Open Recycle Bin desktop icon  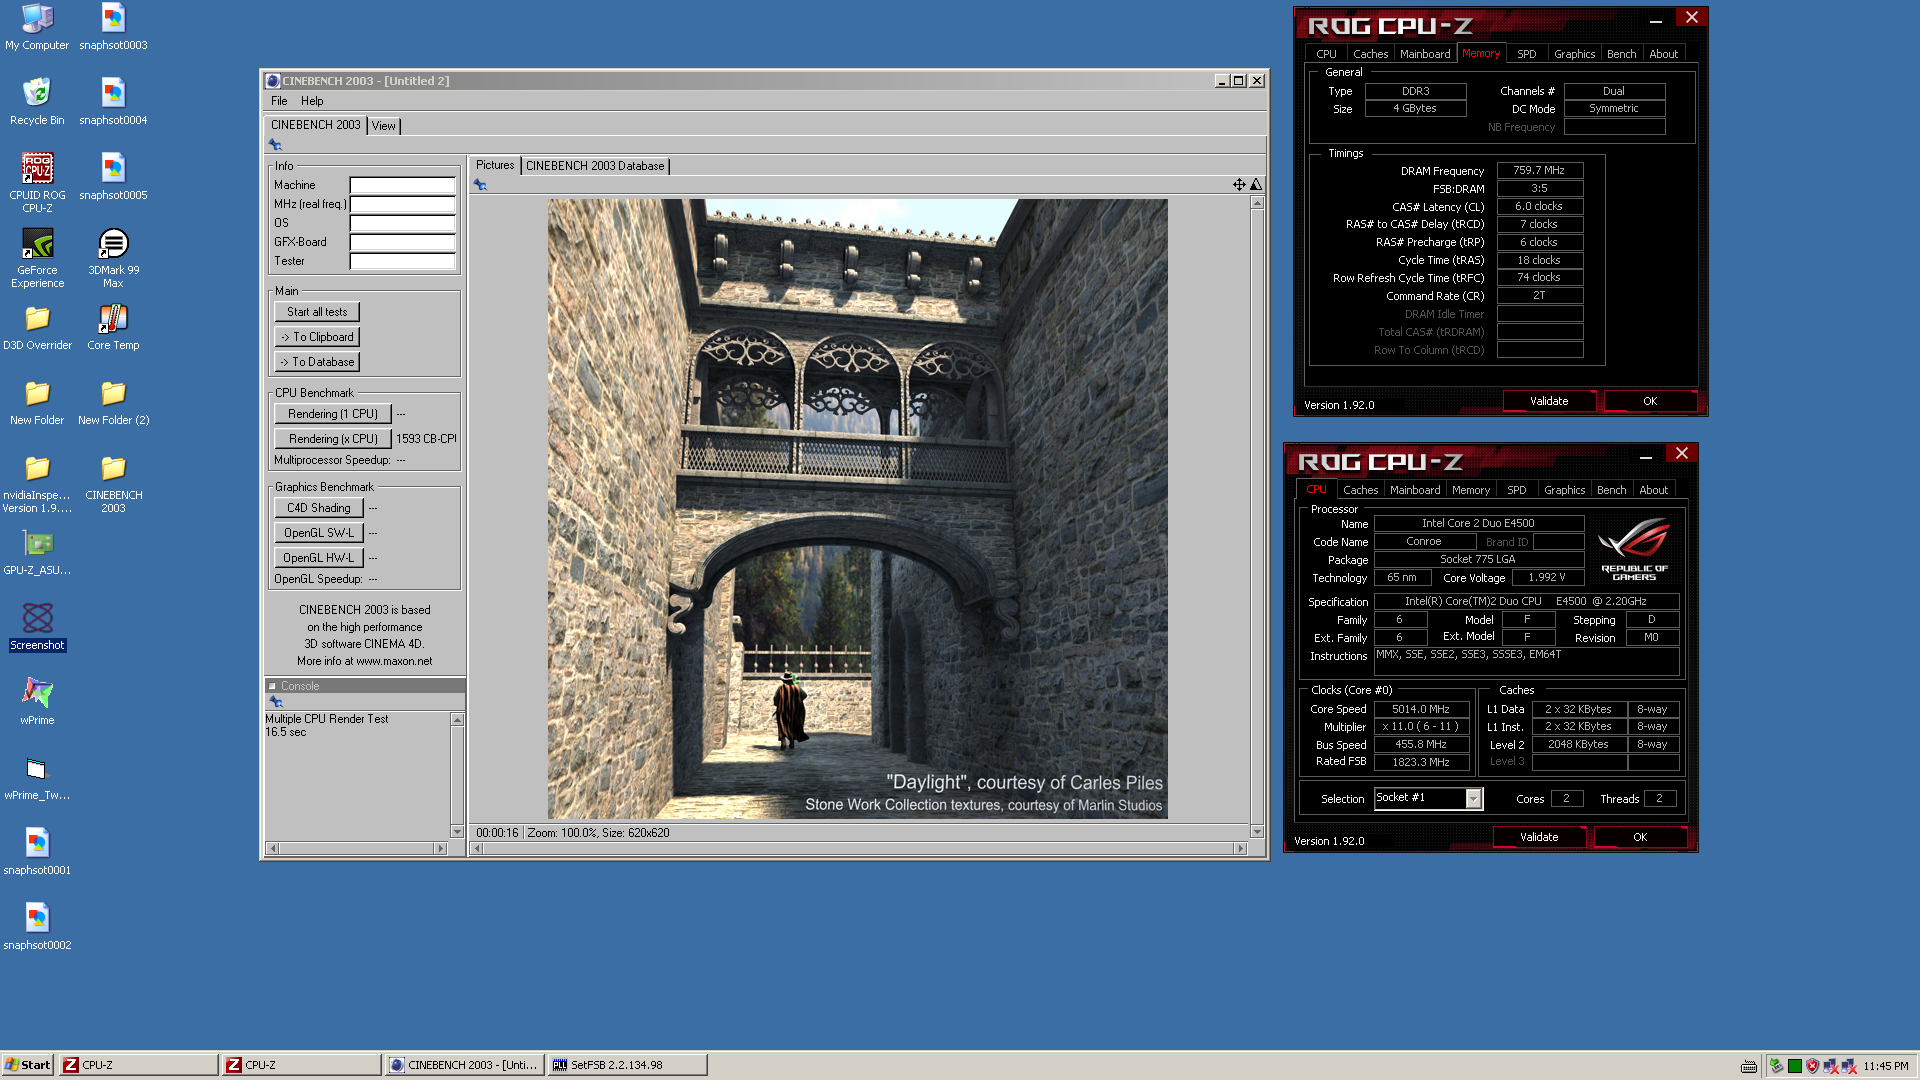pos(37,102)
